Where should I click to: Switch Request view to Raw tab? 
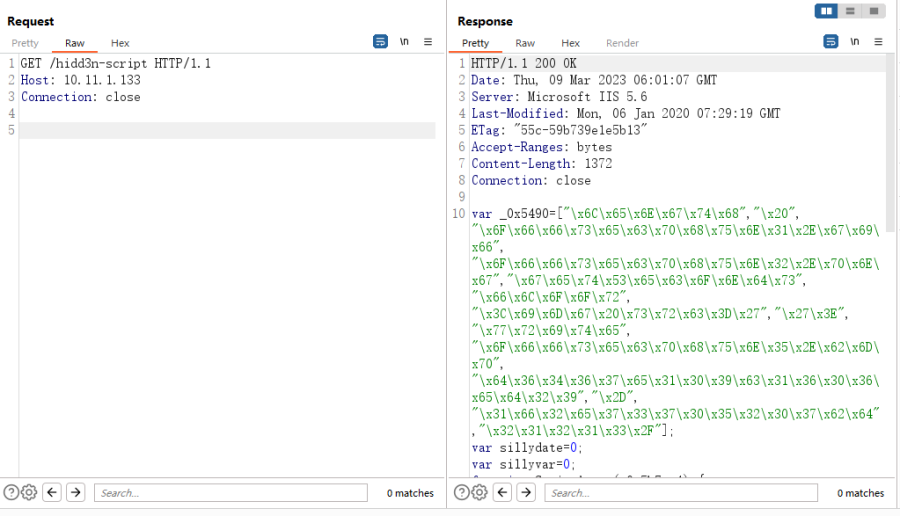75,43
